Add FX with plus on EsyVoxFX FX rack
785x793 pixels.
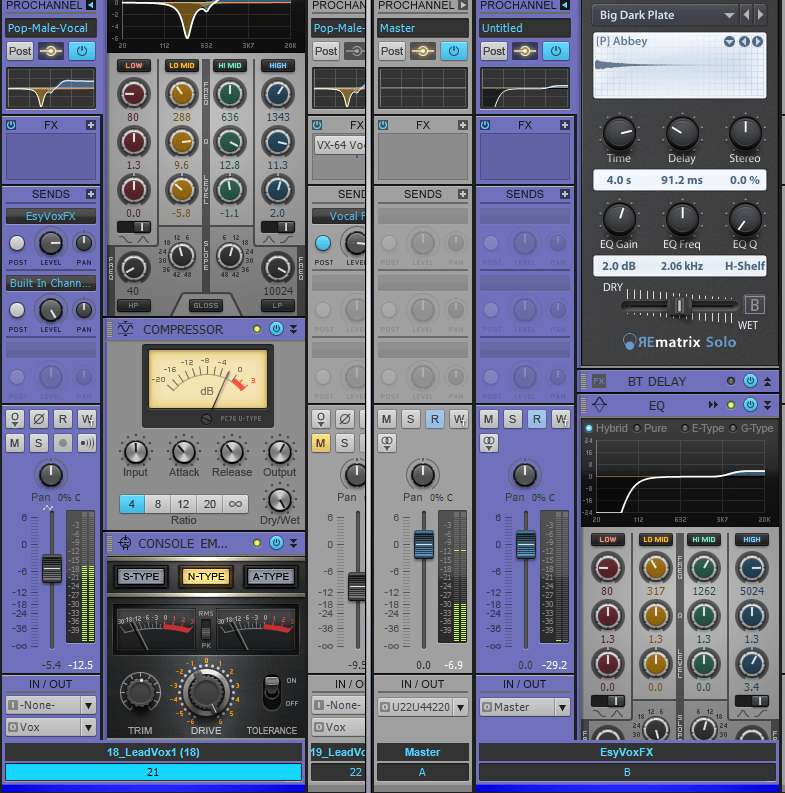click(564, 125)
